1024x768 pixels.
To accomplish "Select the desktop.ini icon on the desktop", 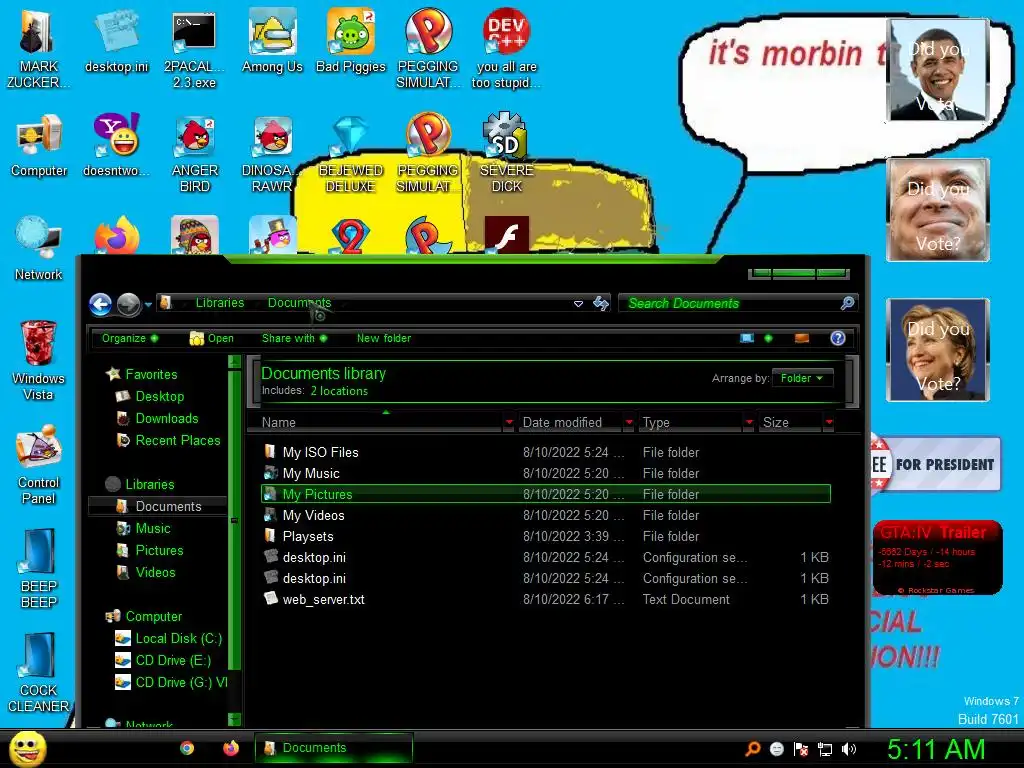I will (x=116, y=42).
